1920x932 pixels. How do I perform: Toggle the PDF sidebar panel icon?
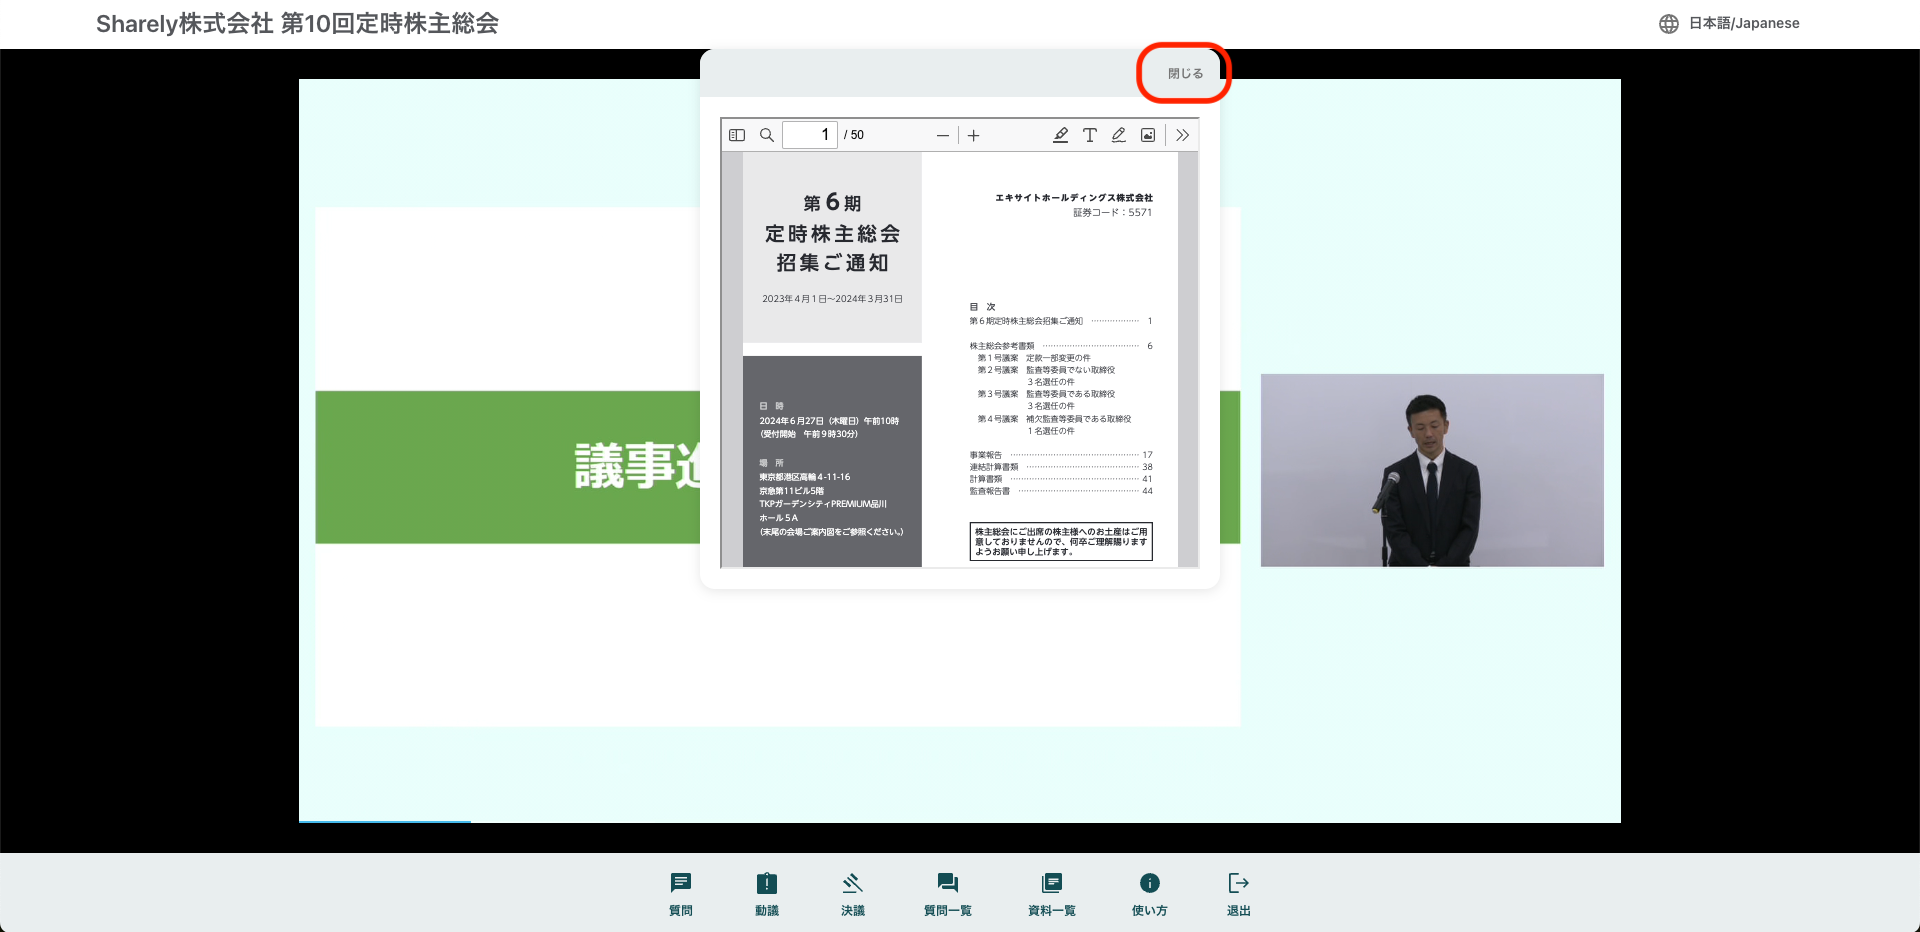click(737, 135)
